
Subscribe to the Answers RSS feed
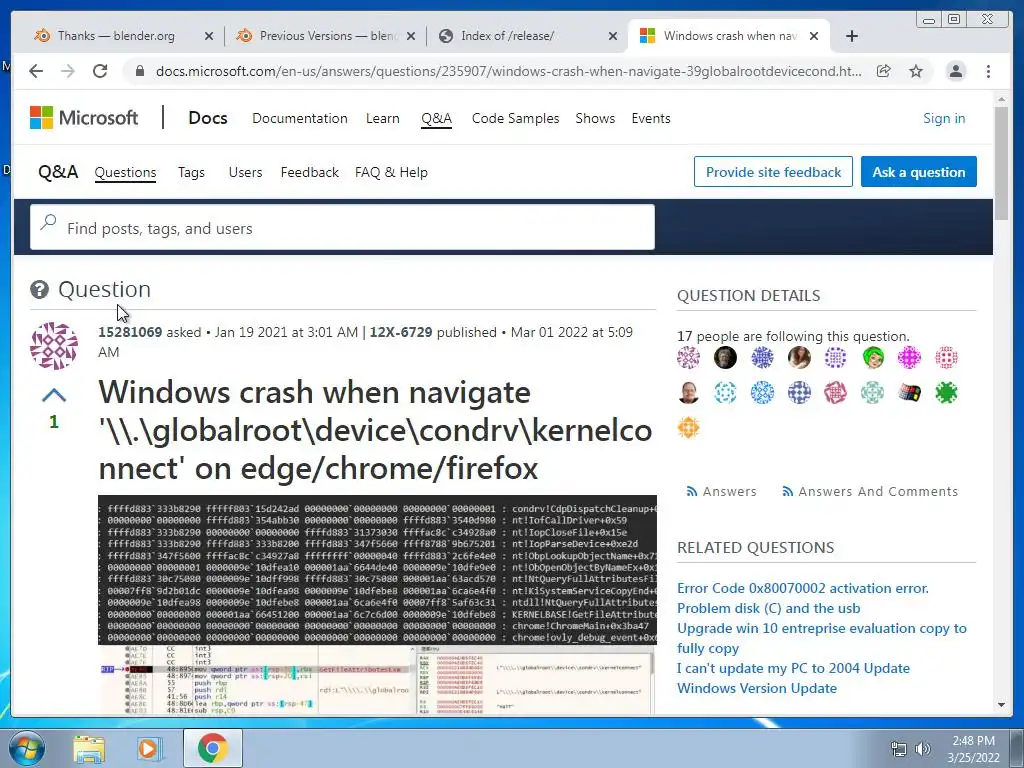click(721, 491)
